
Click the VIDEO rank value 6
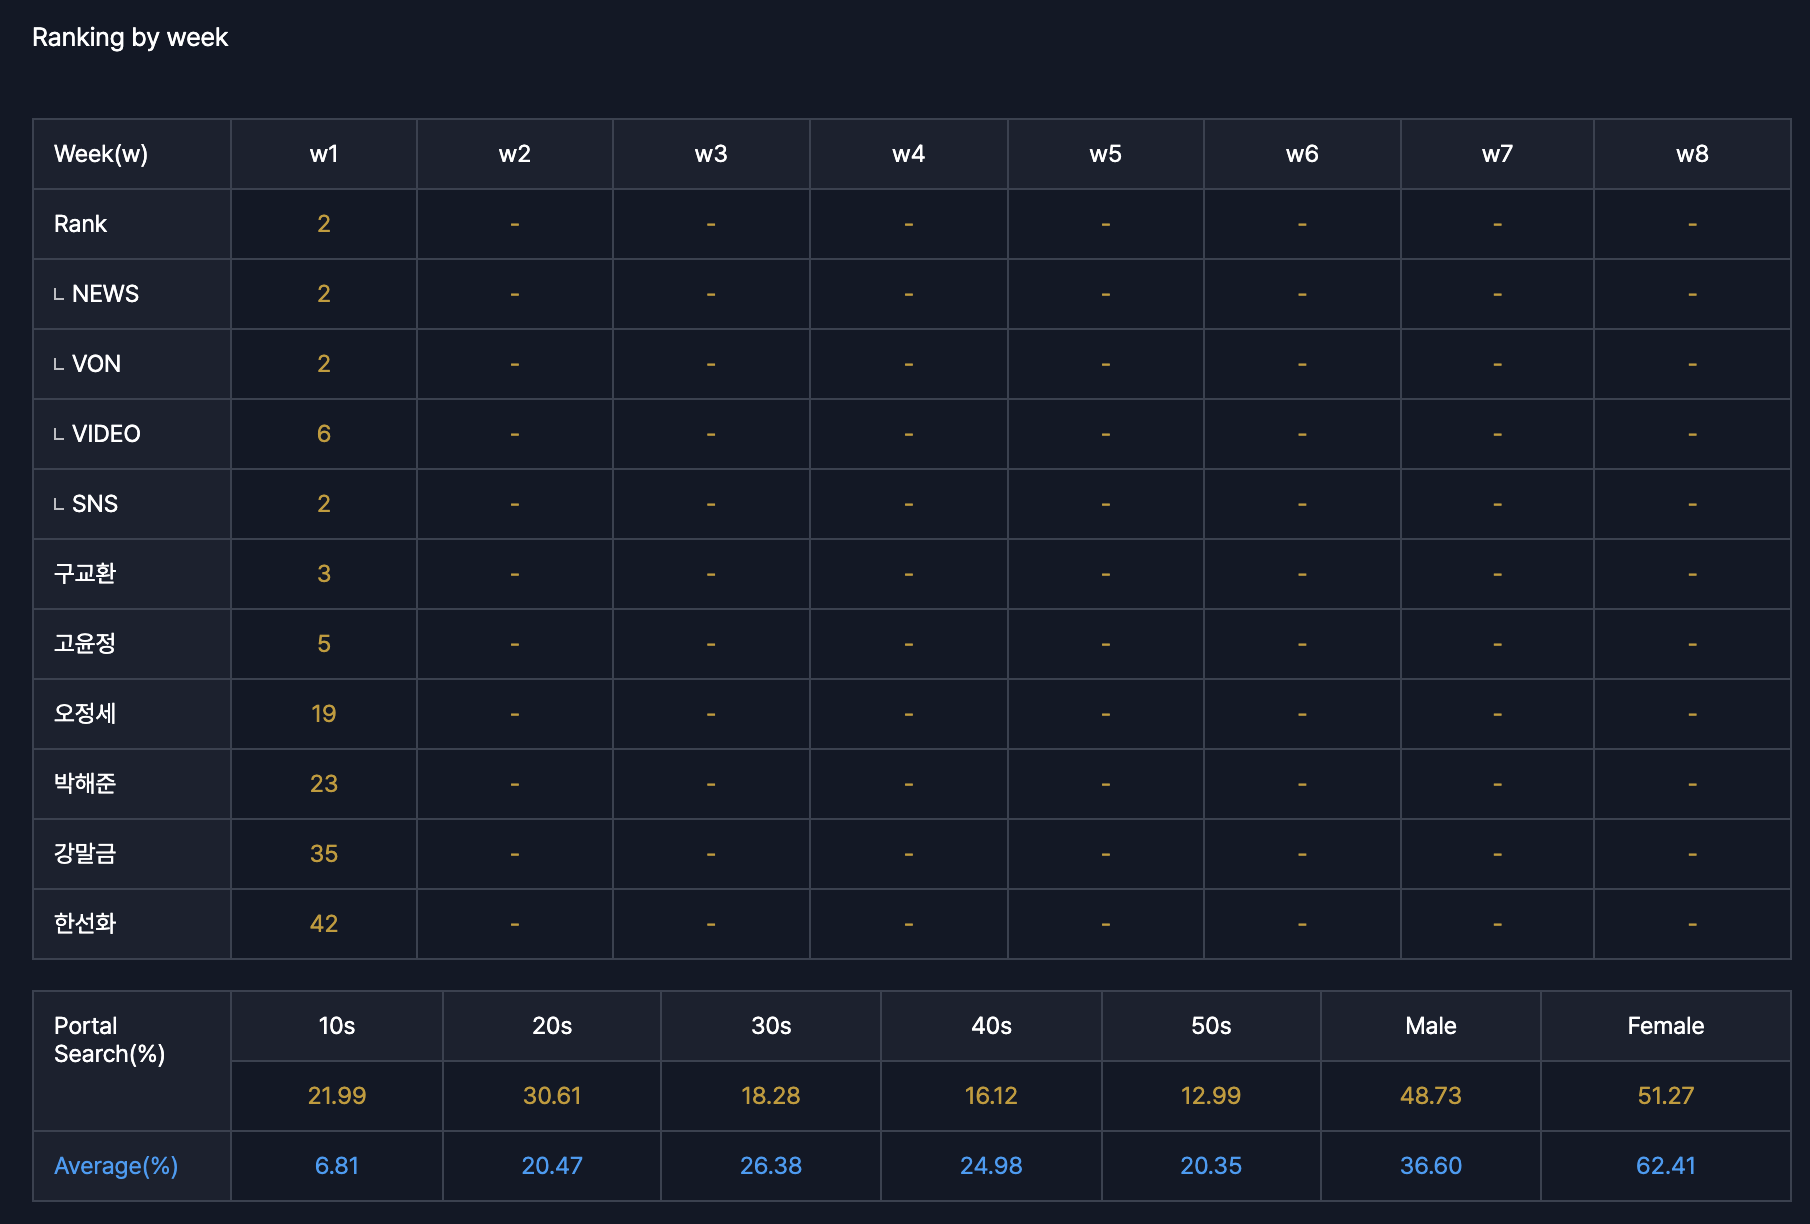[x=323, y=434]
